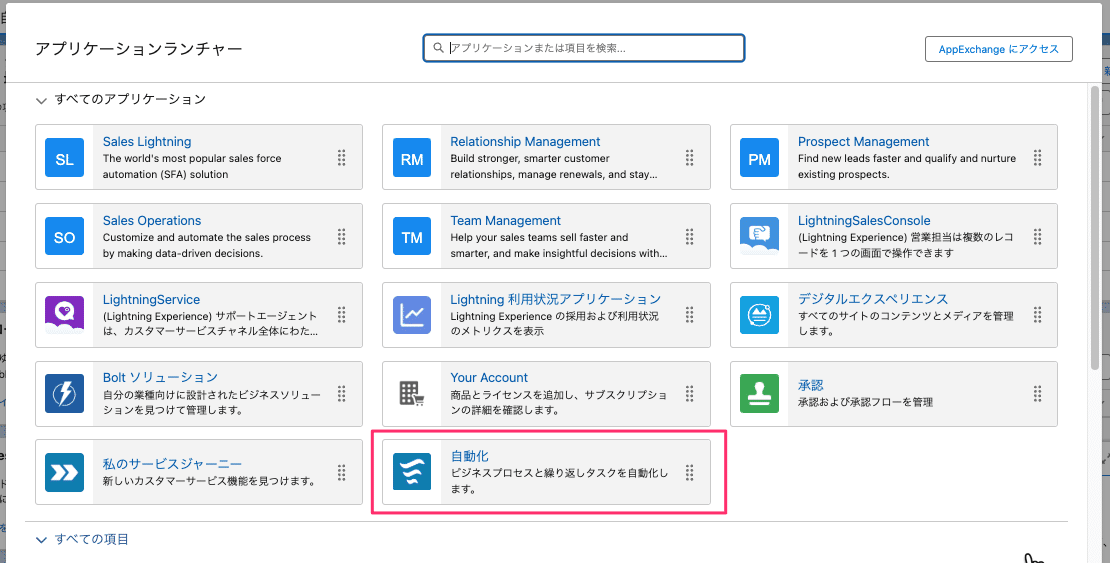Viewport: 1110px width, 563px height.
Task: Open the 私のサービスジャーニー link
Action: pyautogui.click(x=172, y=464)
